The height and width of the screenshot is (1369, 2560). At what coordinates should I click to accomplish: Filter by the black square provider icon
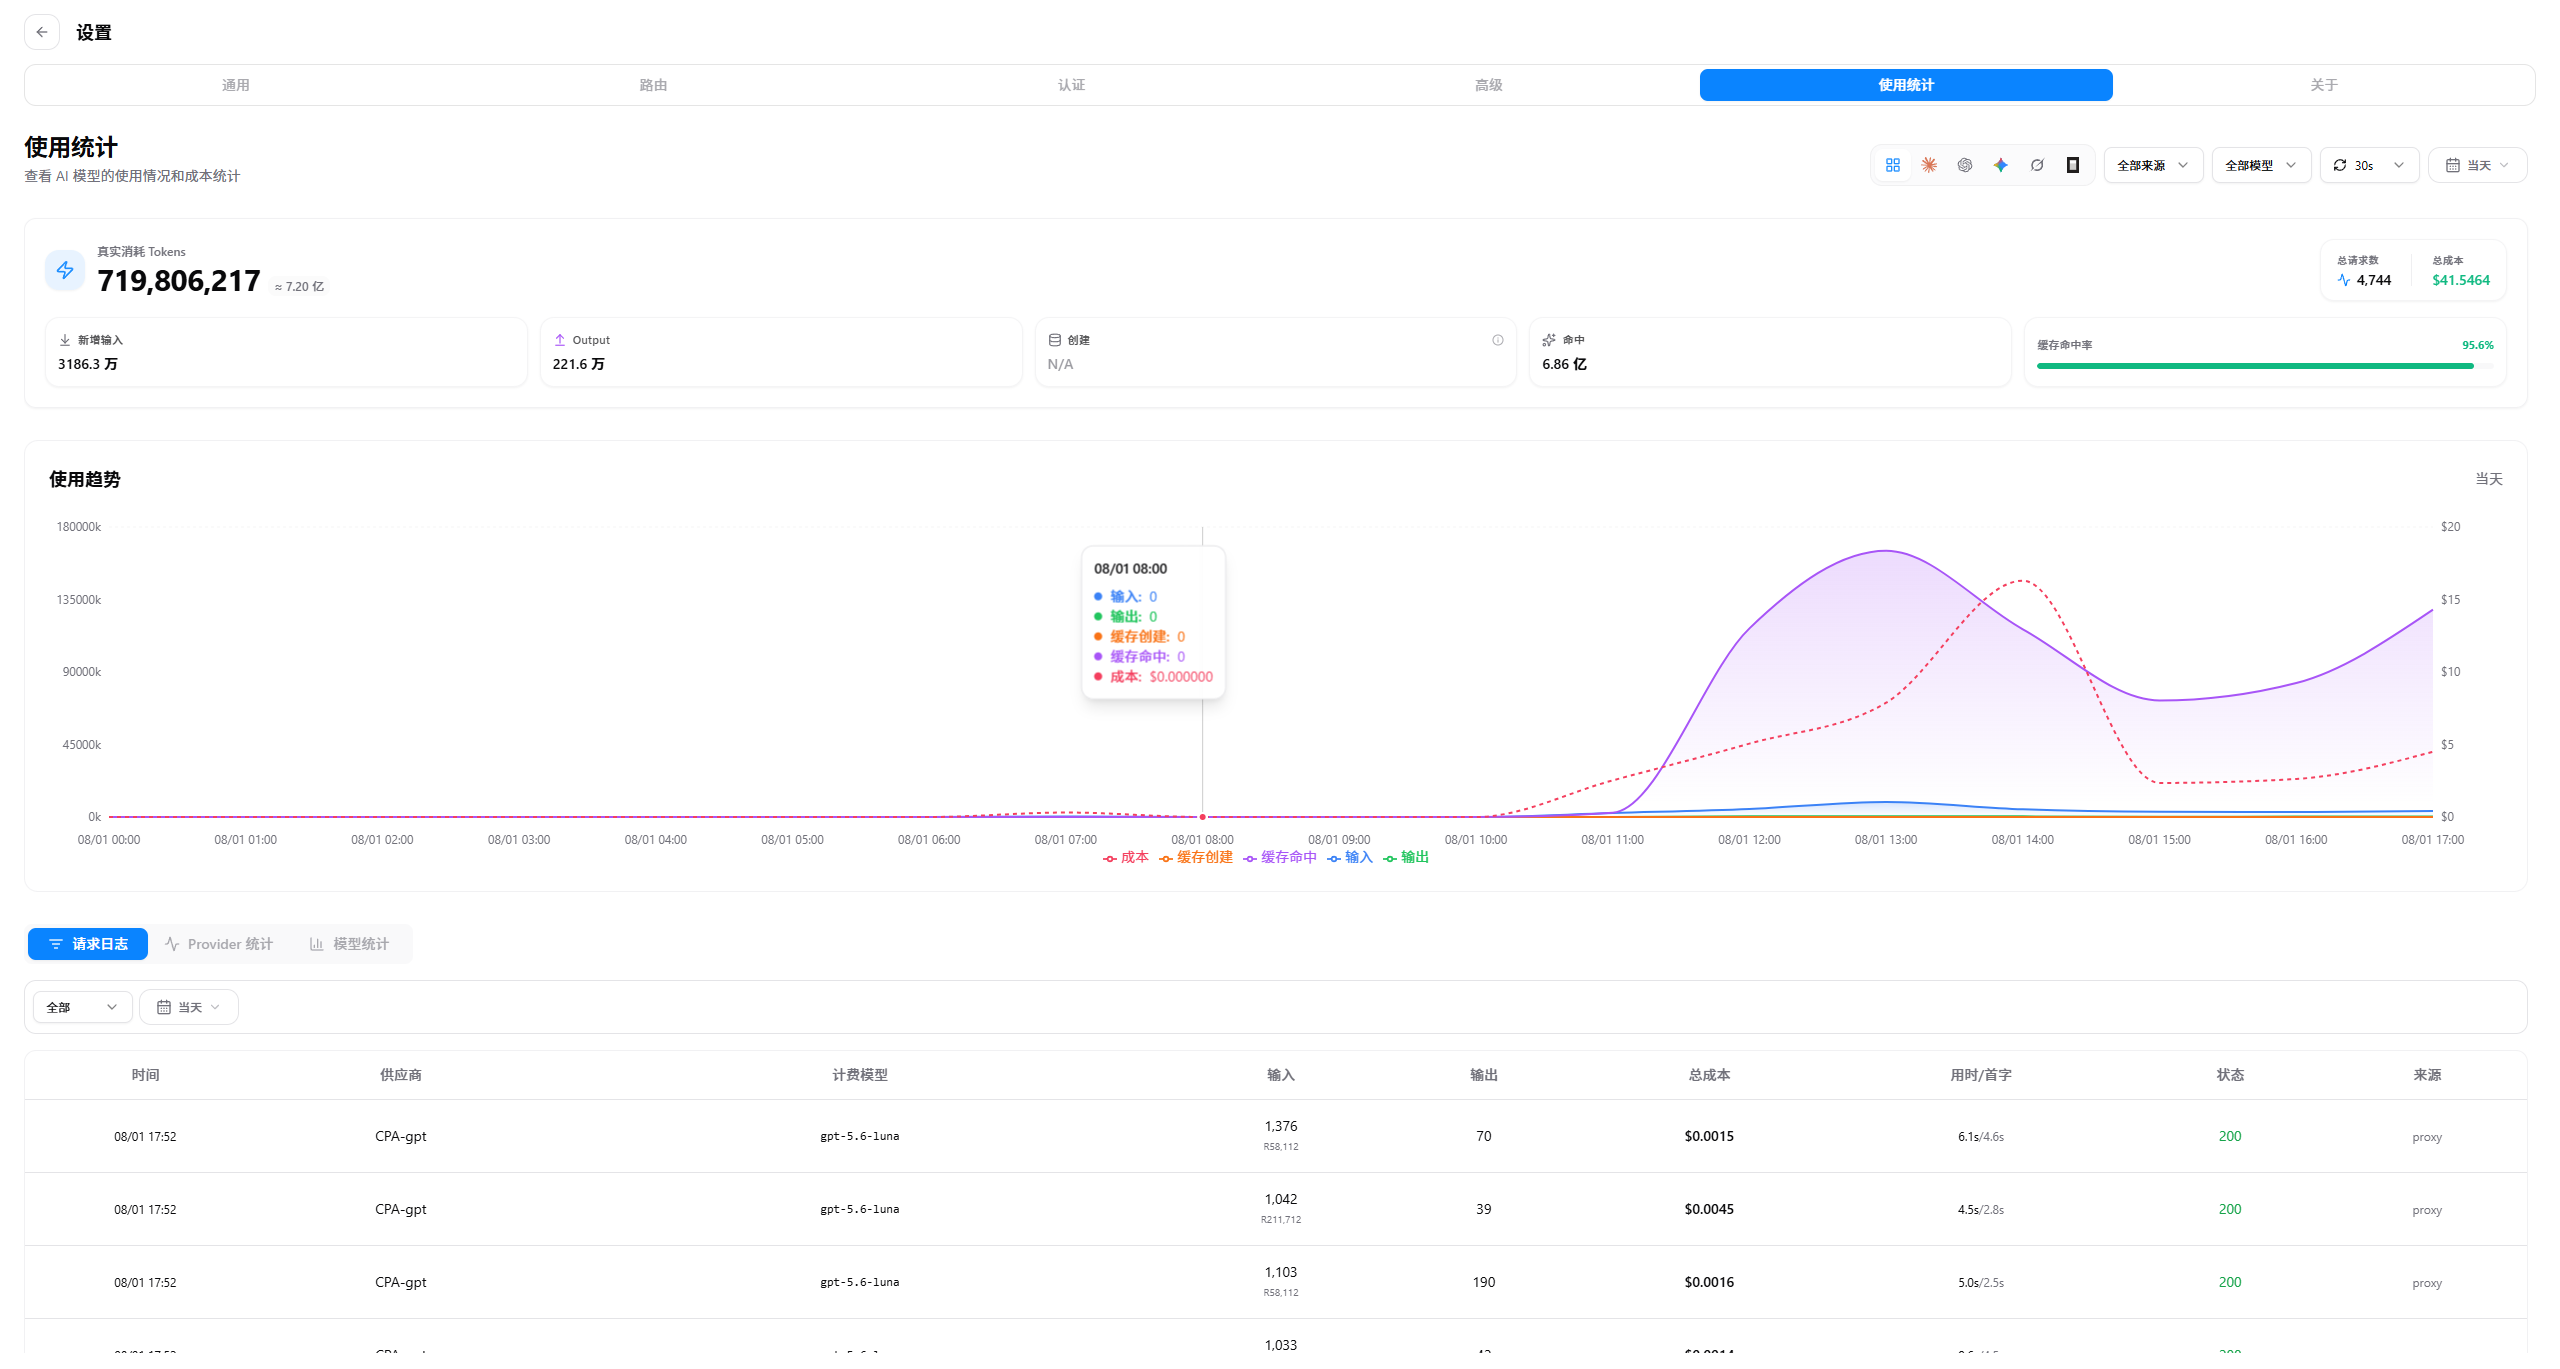pyautogui.click(x=2073, y=165)
